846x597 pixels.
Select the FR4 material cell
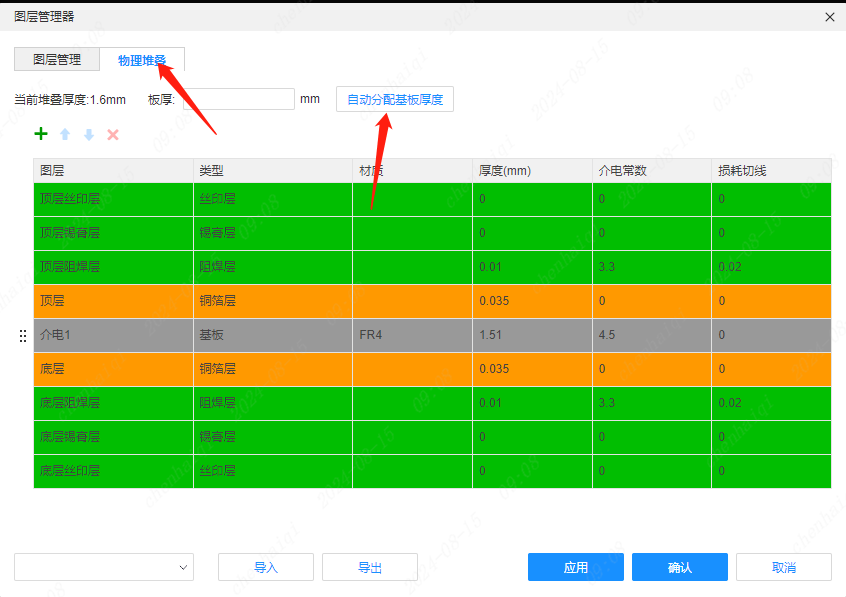412,335
